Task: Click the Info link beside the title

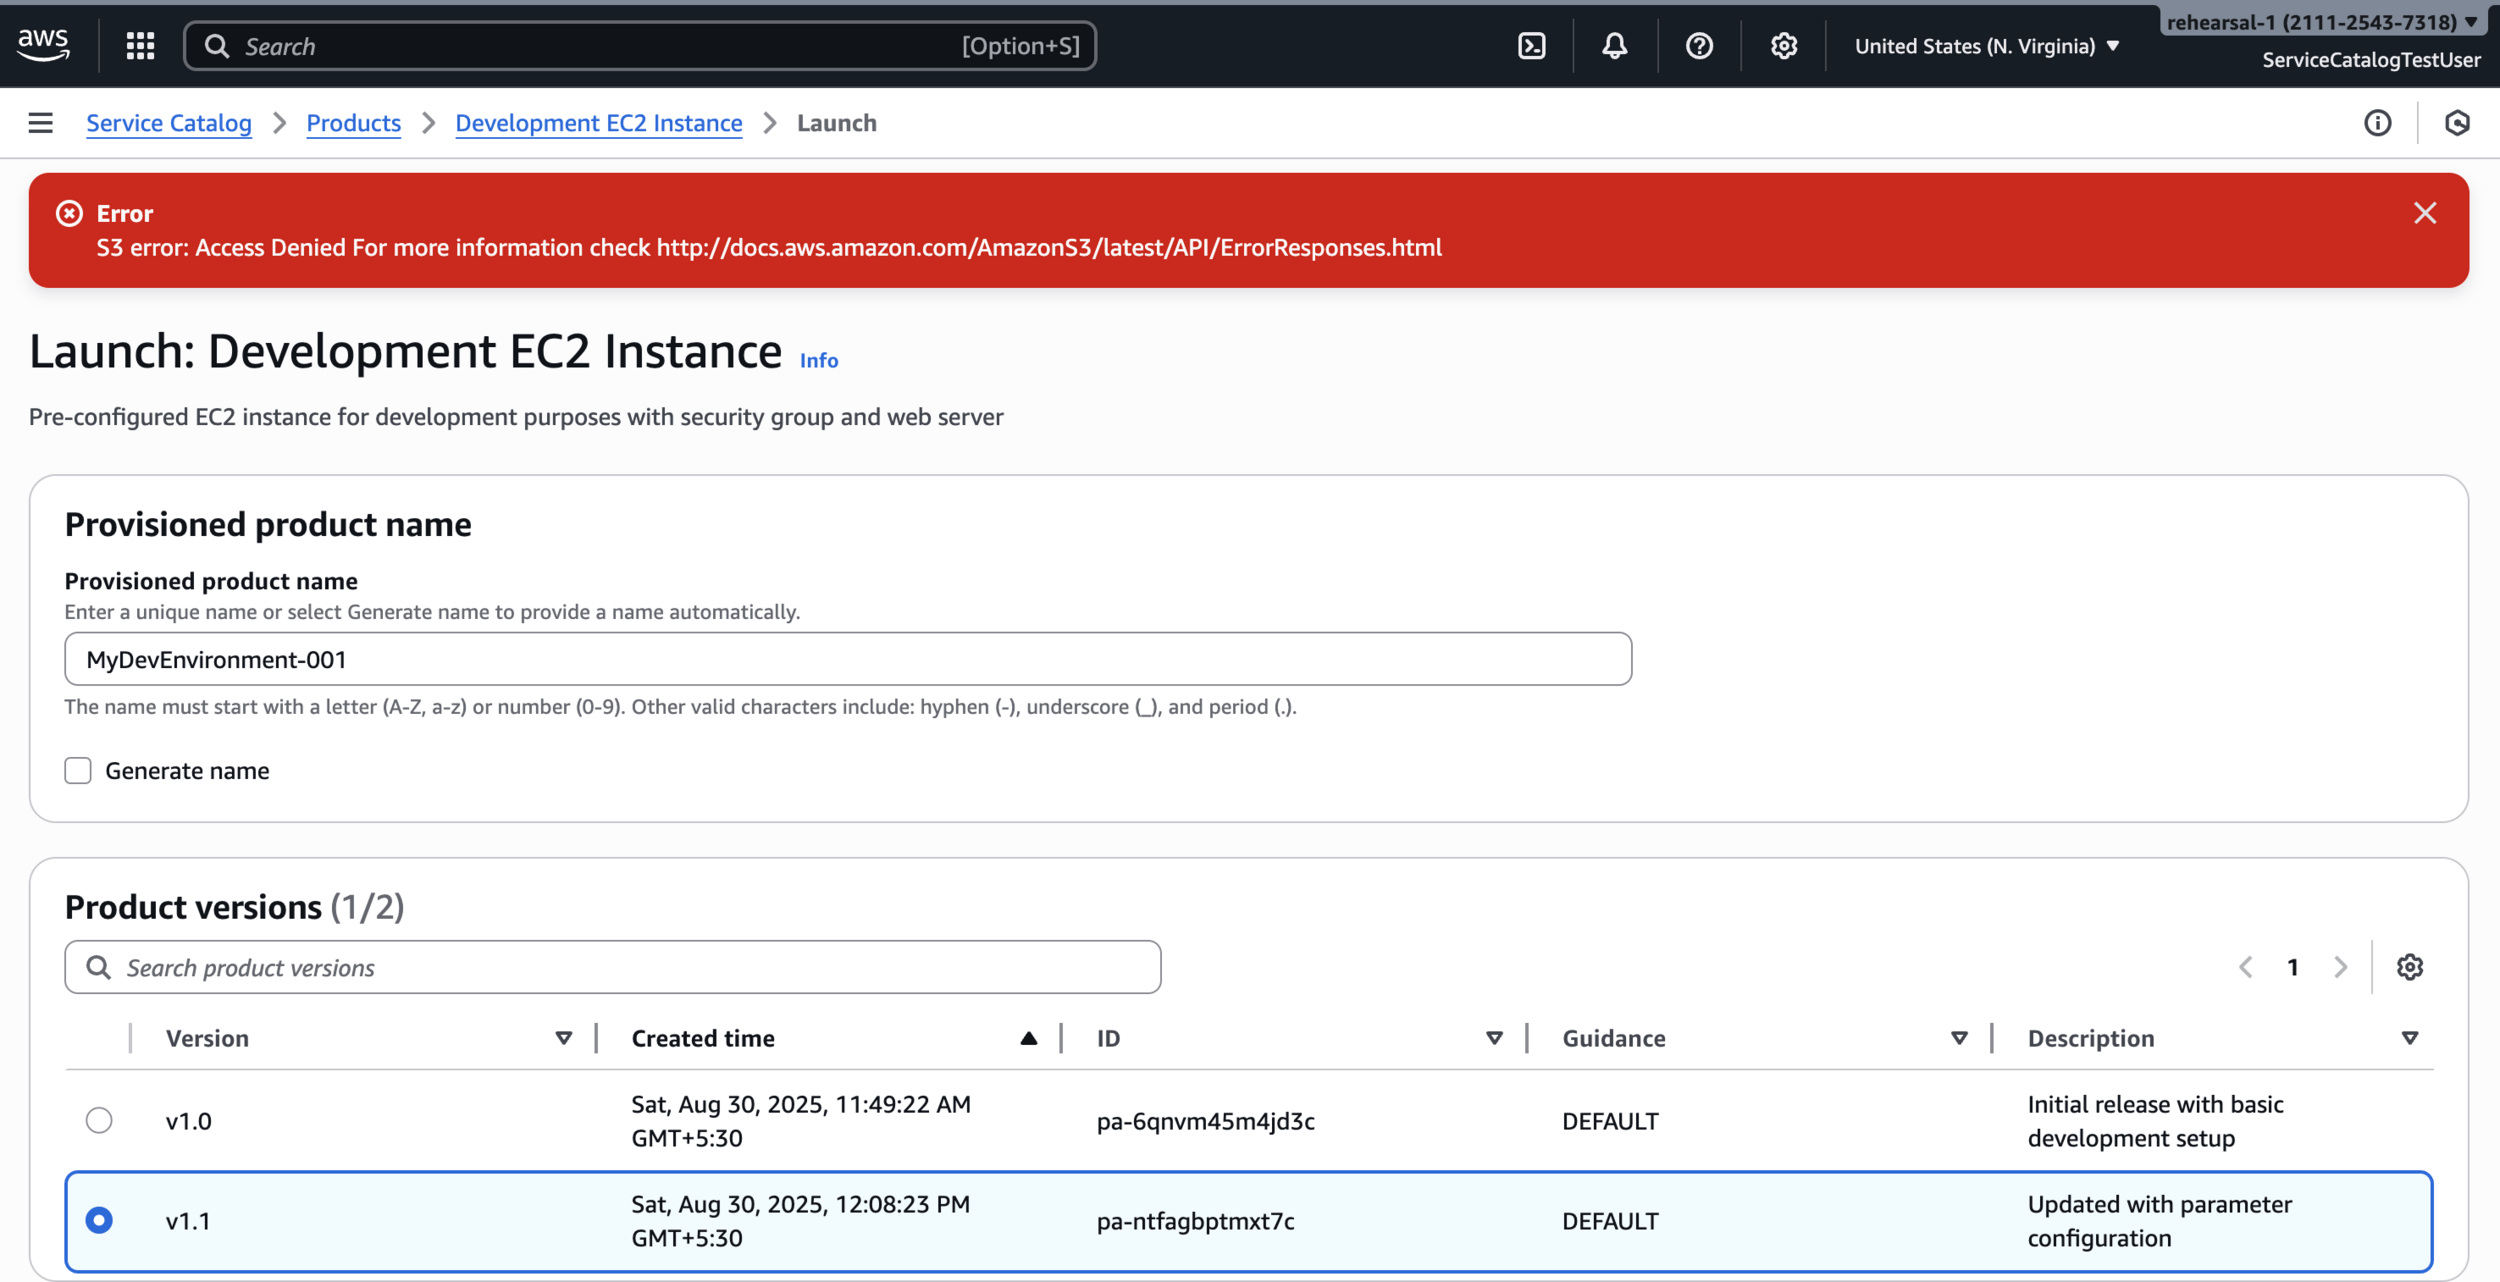Action: tap(818, 361)
